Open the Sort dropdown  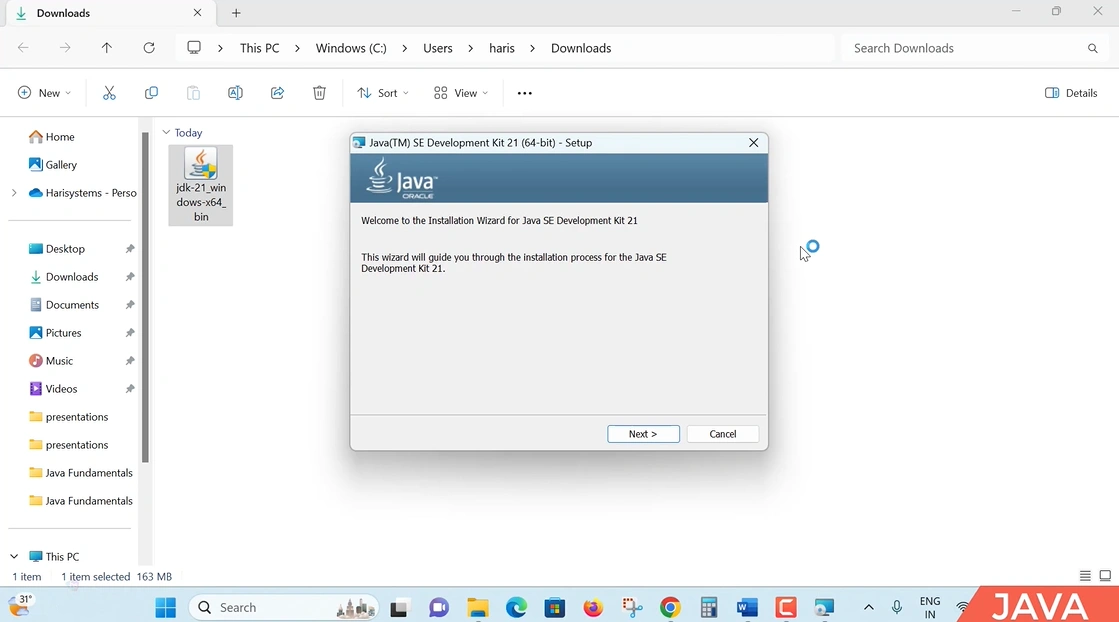pyautogui.click(x=383, y=93)
